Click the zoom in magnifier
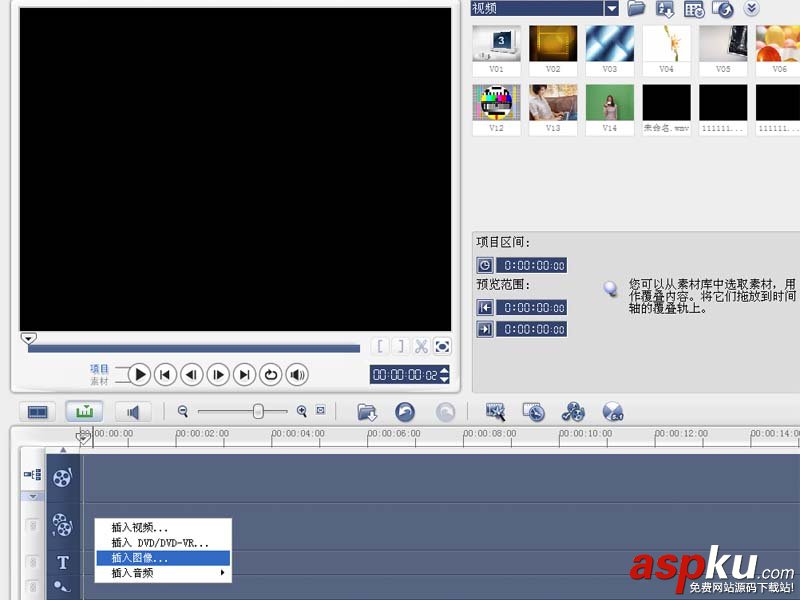 click(x=302, y=411)
